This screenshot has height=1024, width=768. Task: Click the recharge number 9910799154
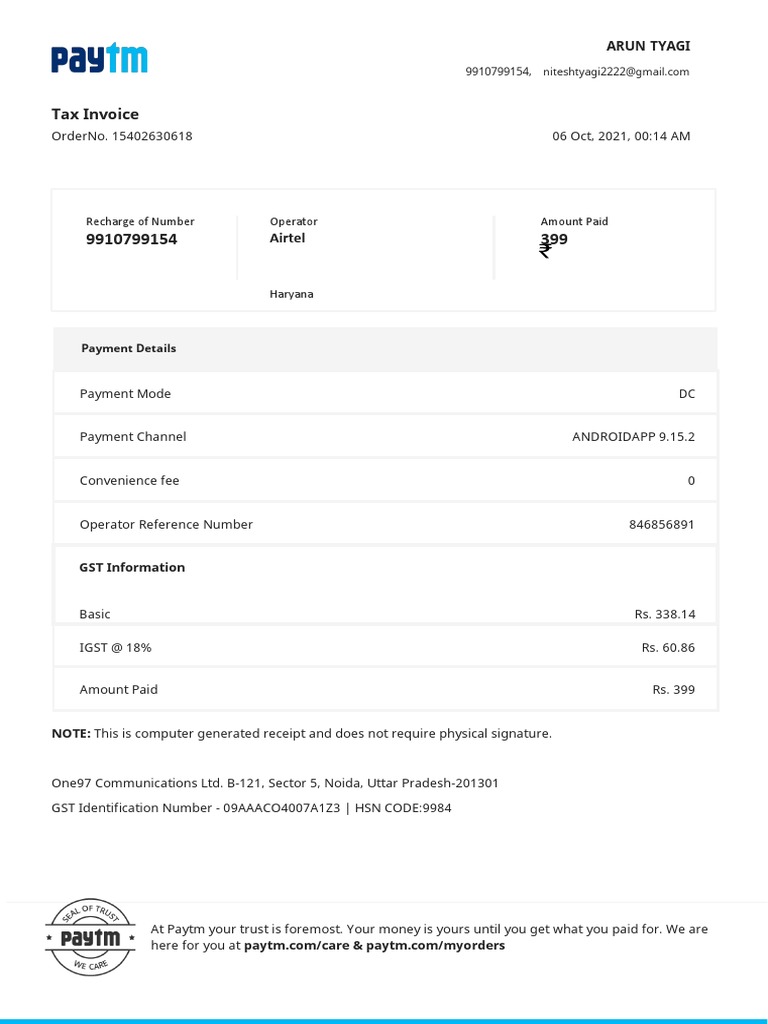point(131,240)
